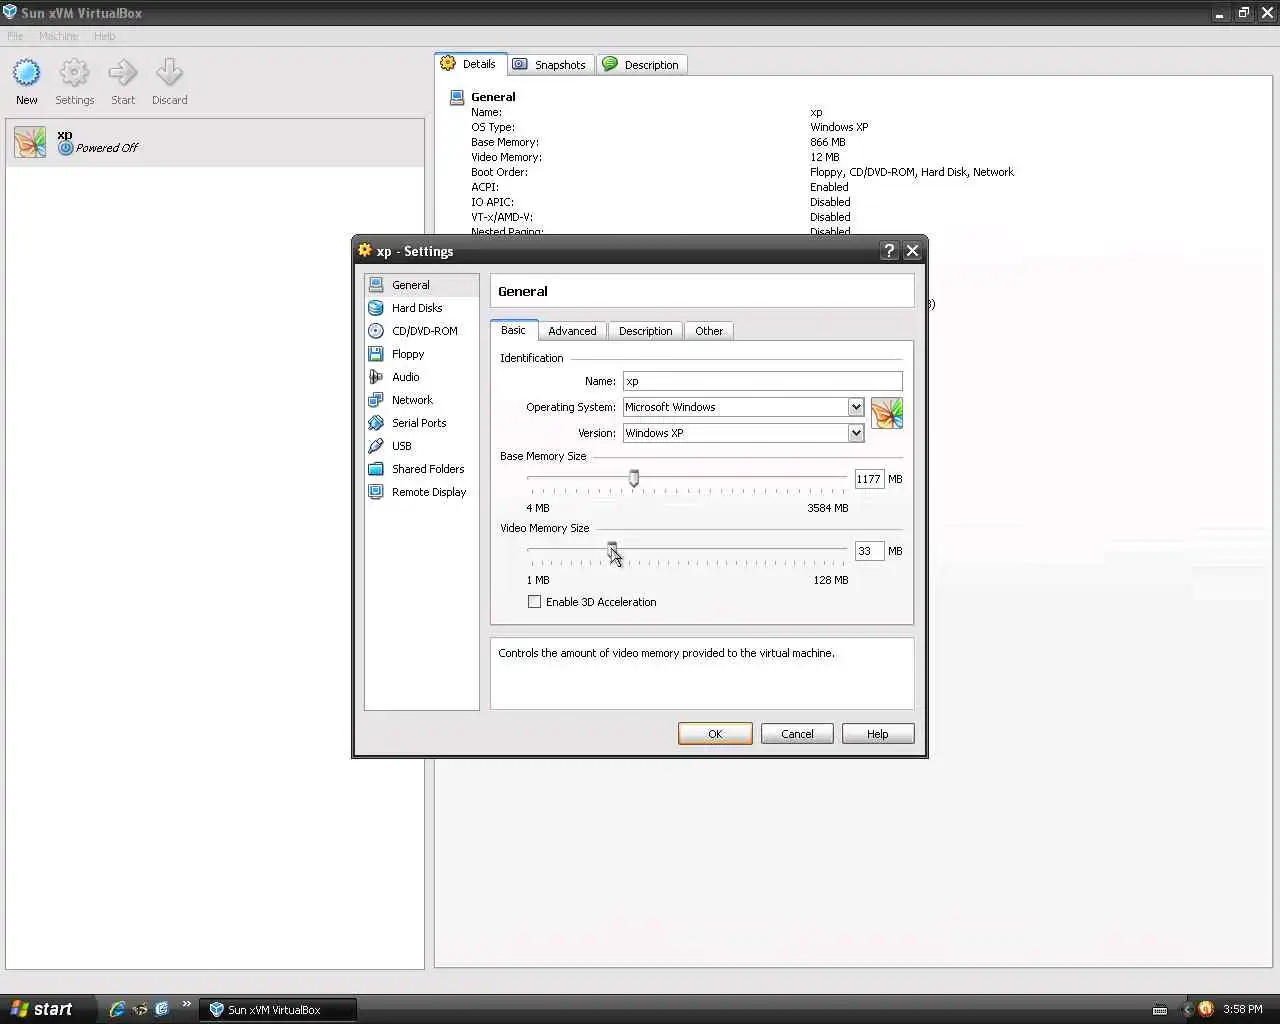1280x1024 pixels.
Task: Switch to the Advanced tab
Action: tap(572, 331)
